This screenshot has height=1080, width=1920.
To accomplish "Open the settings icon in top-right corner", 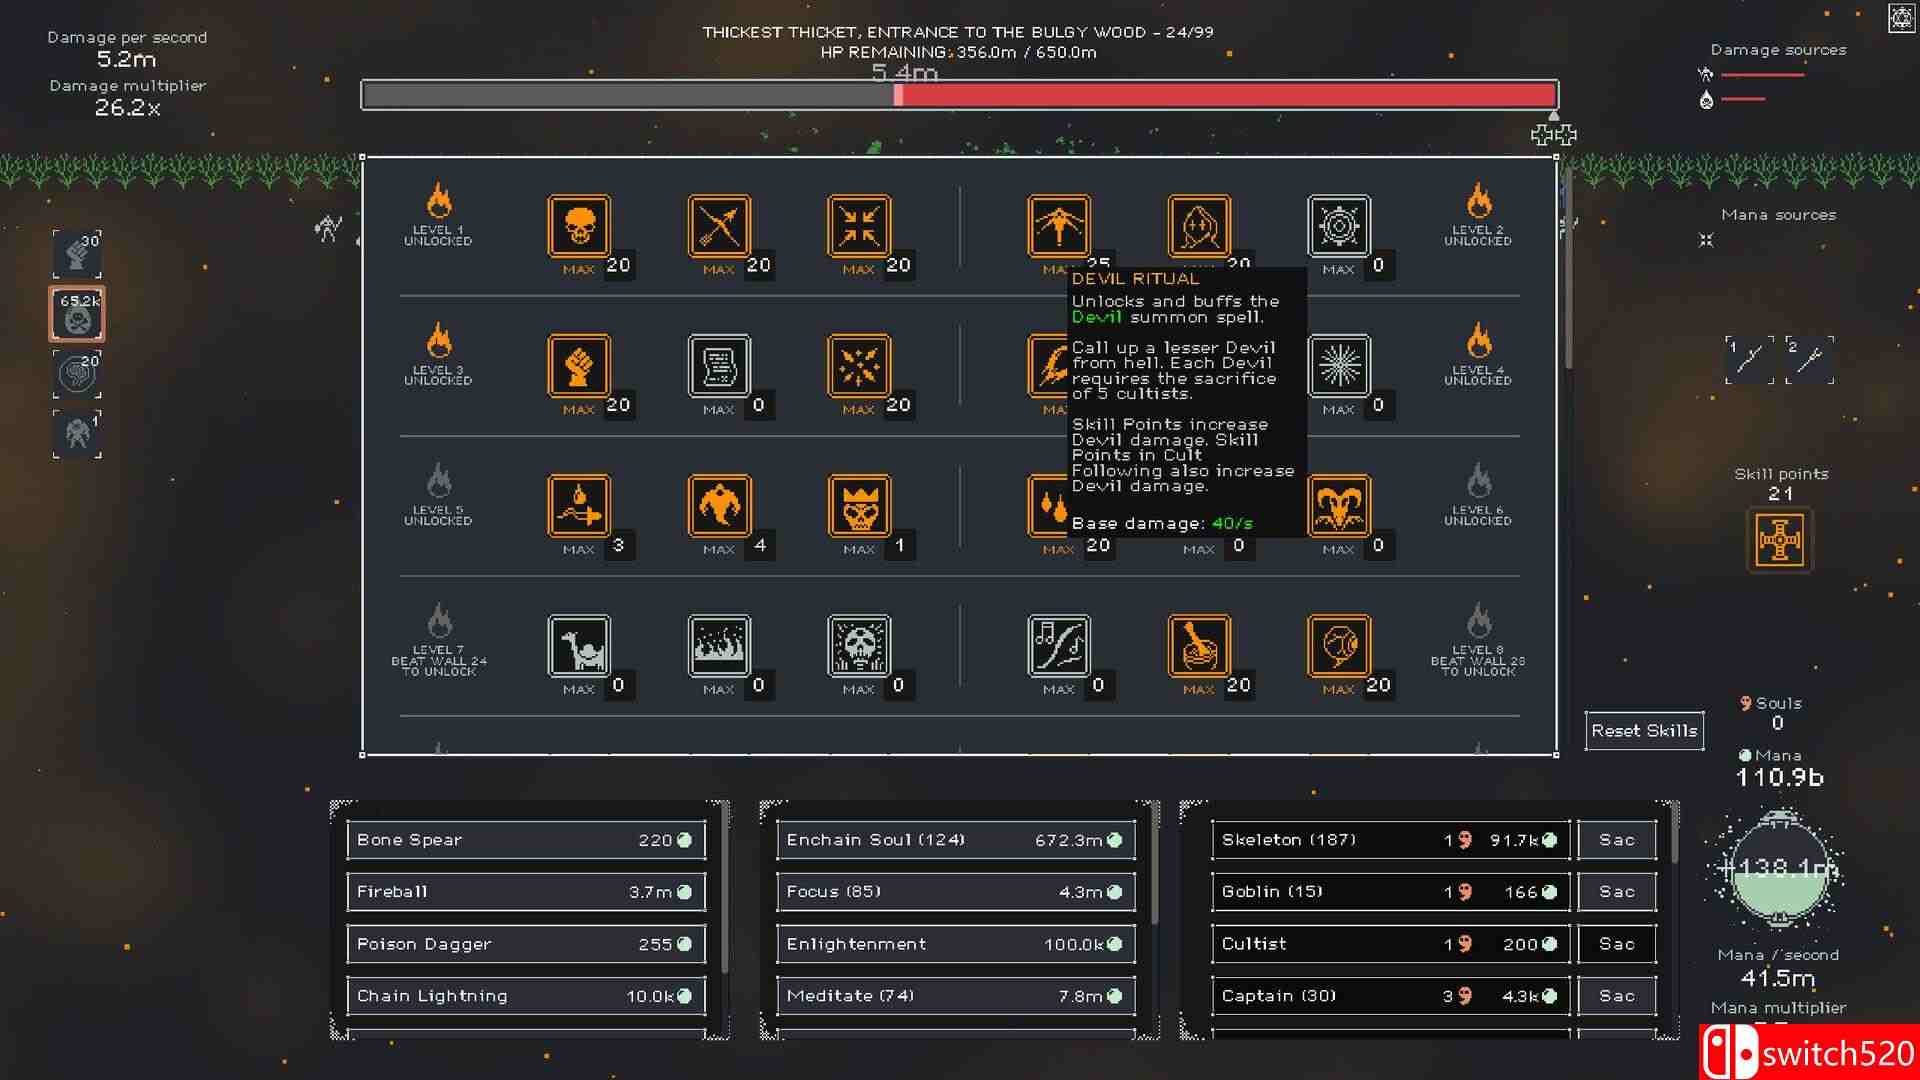I will pyautogui.click(x=1901, y=18).
